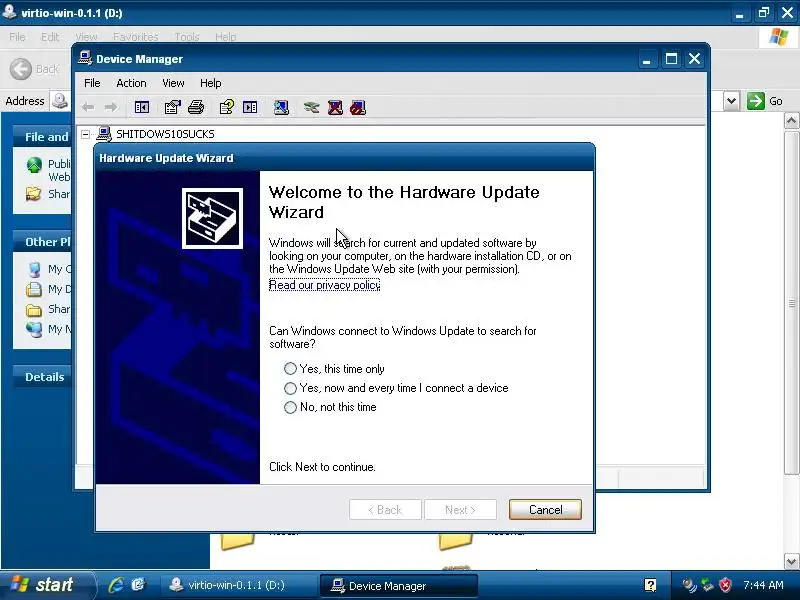Click the speaker-like tray icon left of the clock
Screen dimensions: 800x600
click(689, 585)
